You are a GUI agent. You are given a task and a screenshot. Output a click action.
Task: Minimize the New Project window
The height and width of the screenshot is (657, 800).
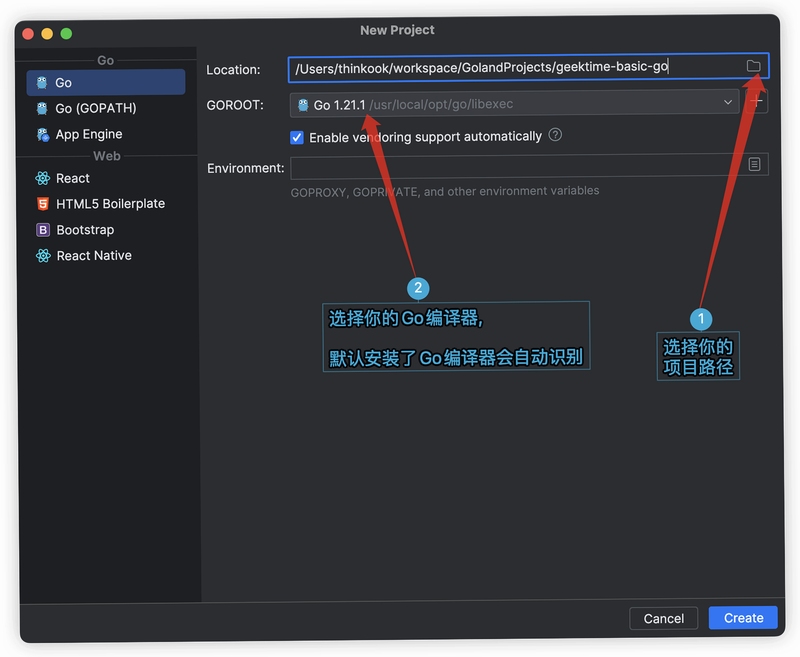click(47, 34)
